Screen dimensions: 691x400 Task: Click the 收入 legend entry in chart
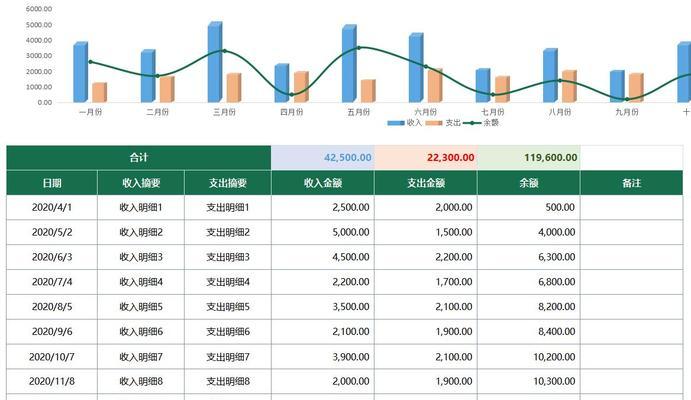click(x=405, y=123)
